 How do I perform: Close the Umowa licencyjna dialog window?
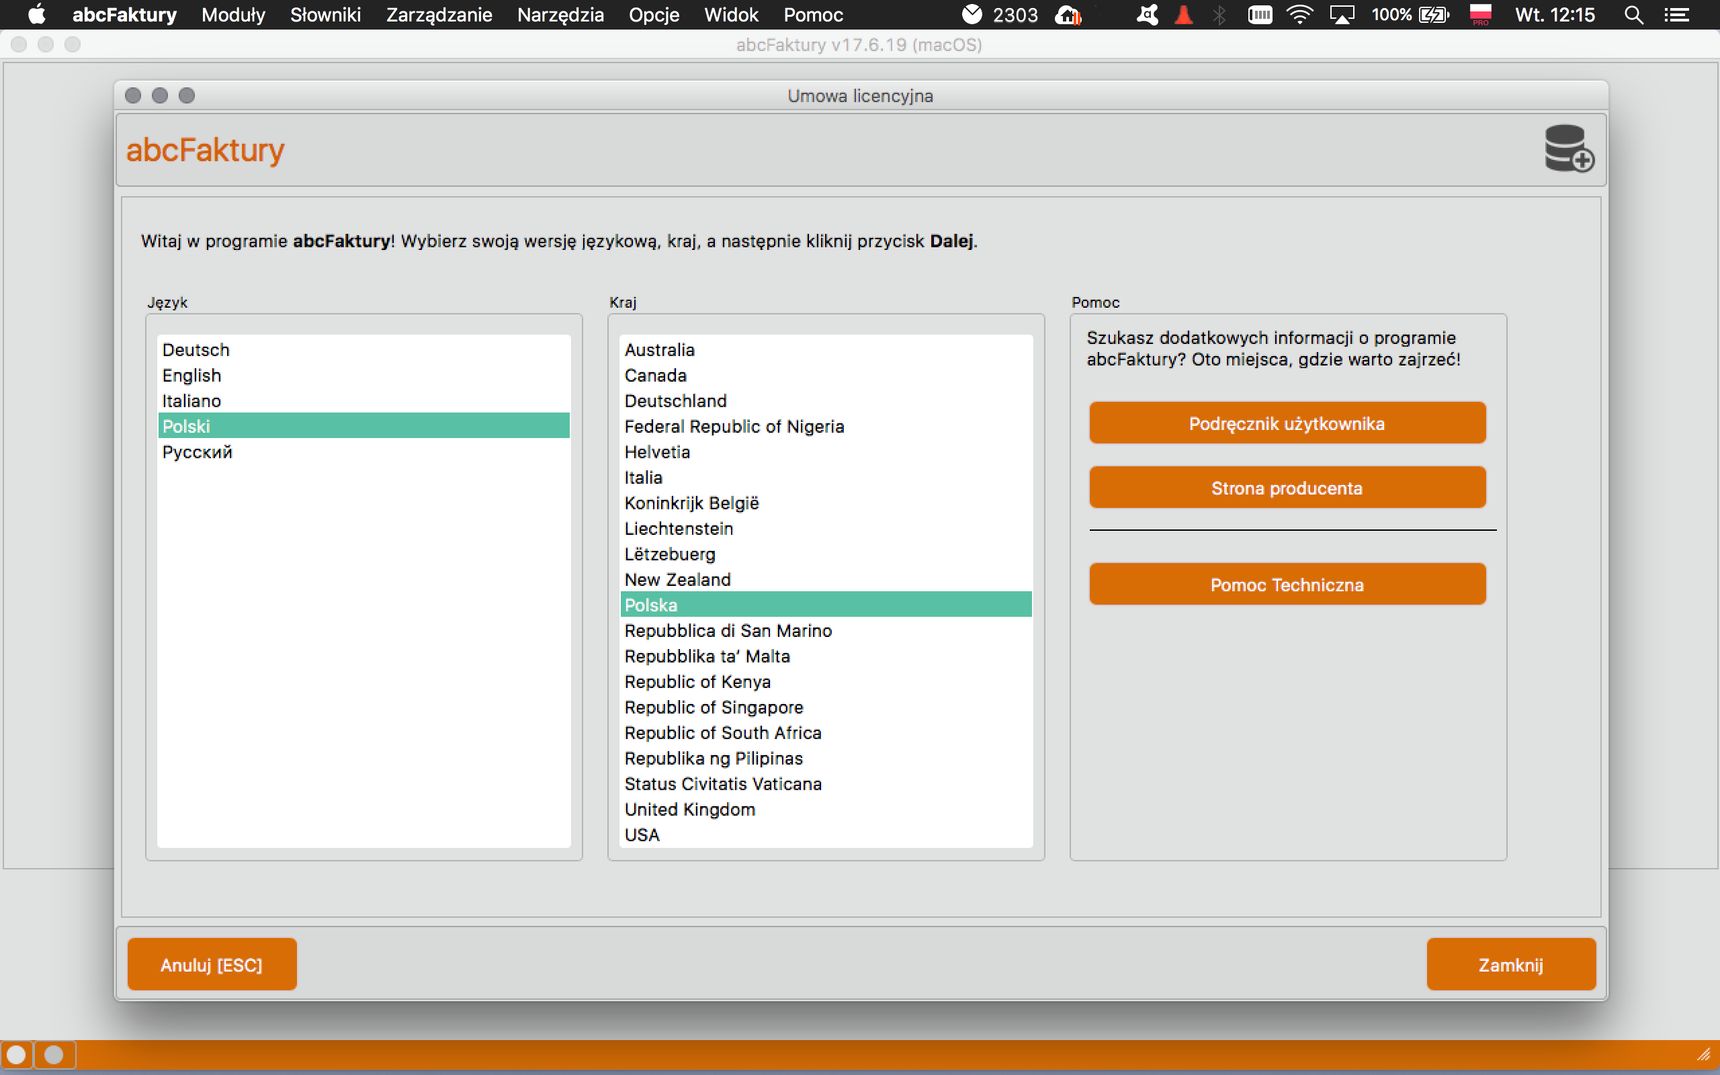pyautogui.click(x=133, y=95)
